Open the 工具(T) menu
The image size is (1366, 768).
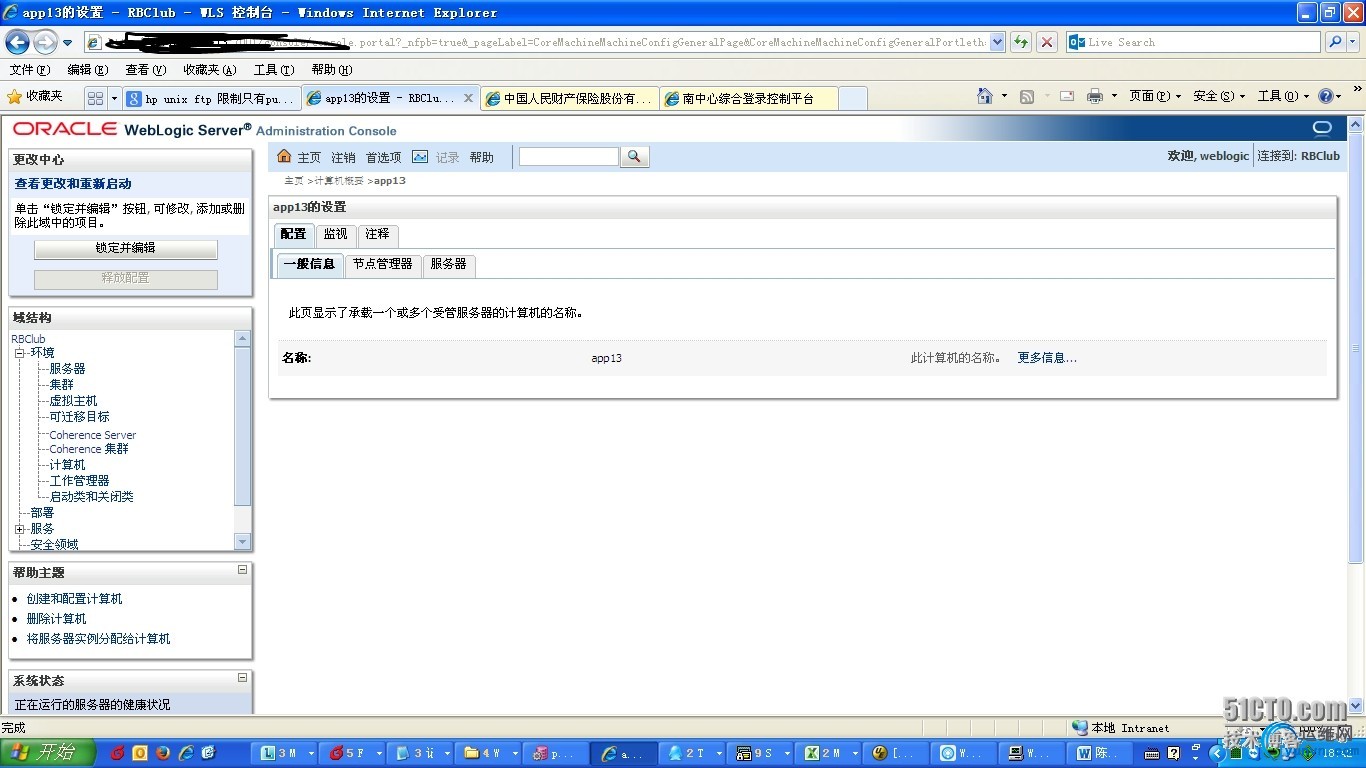coord(274,70)
